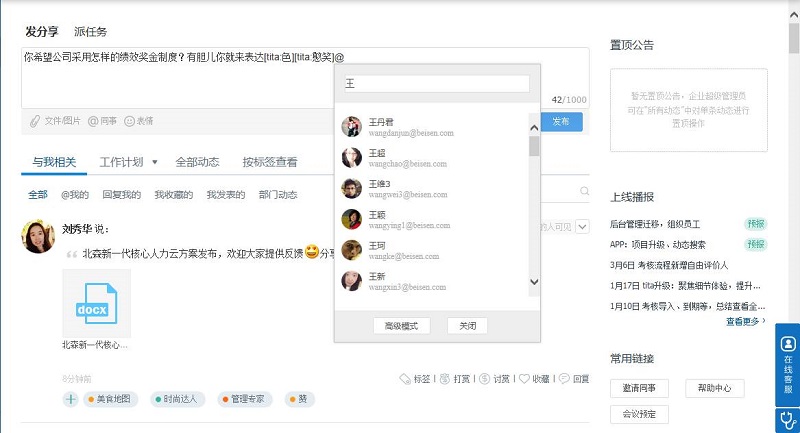Switch to the 全部动态 tab

(x=197, y=161)
